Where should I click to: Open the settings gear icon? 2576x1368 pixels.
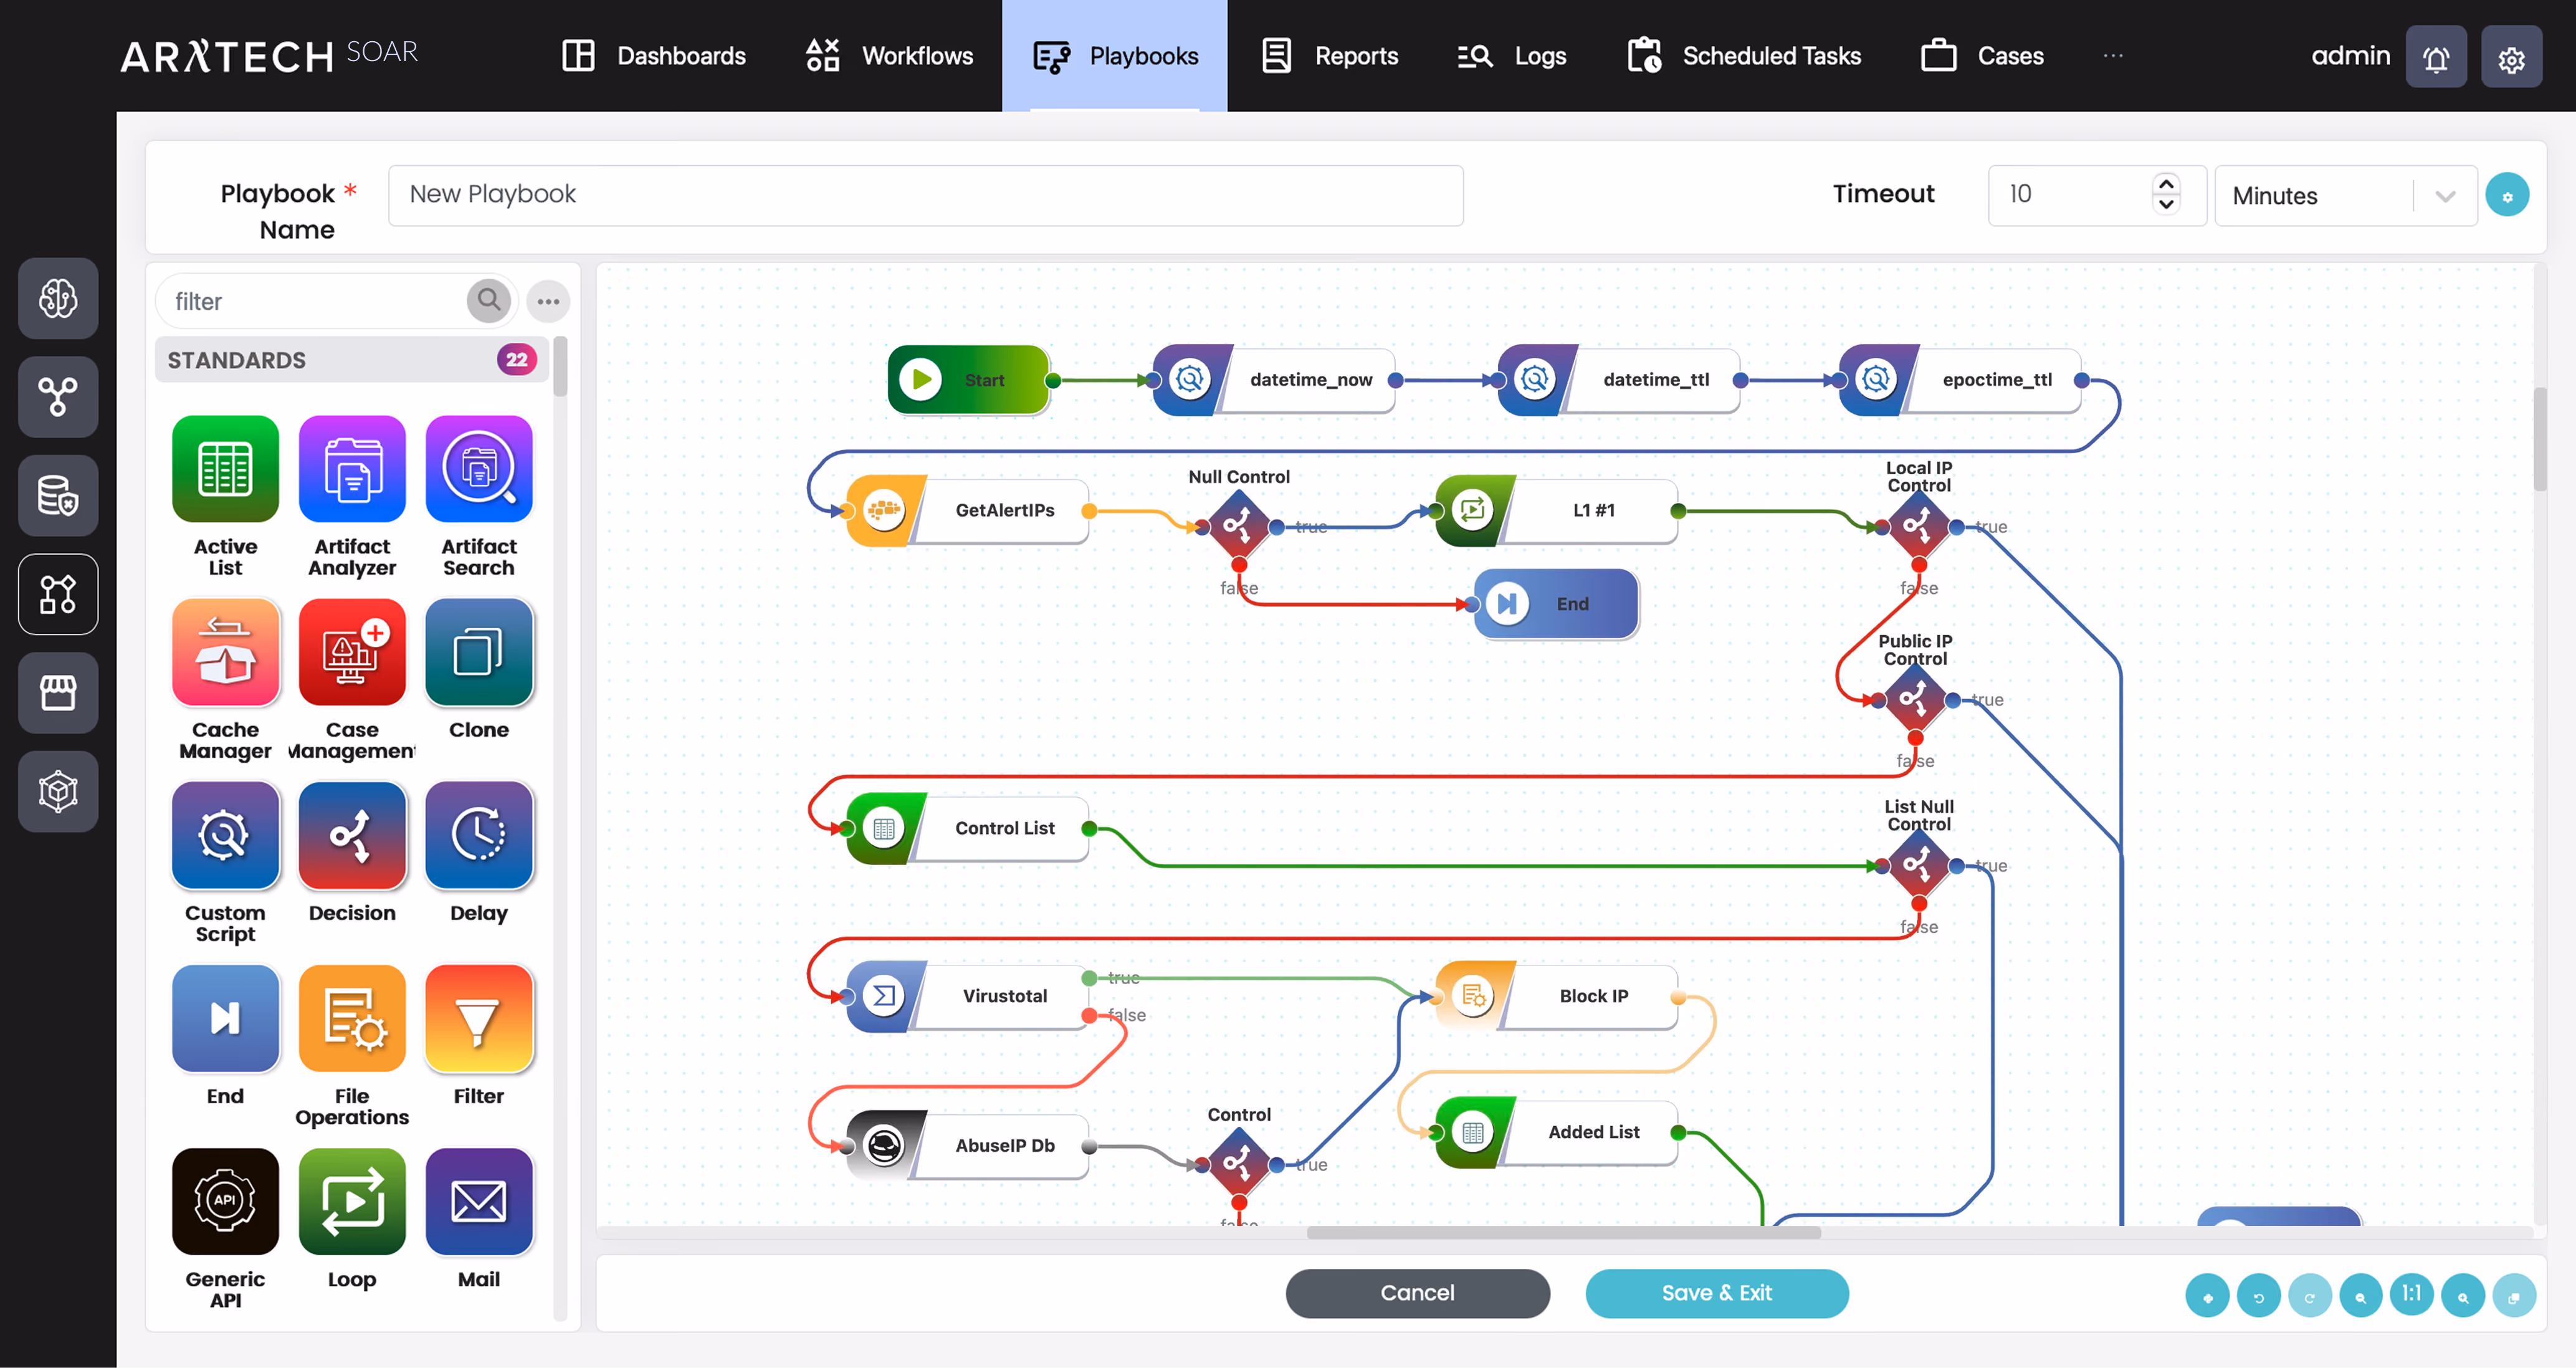coord(2511,57)
